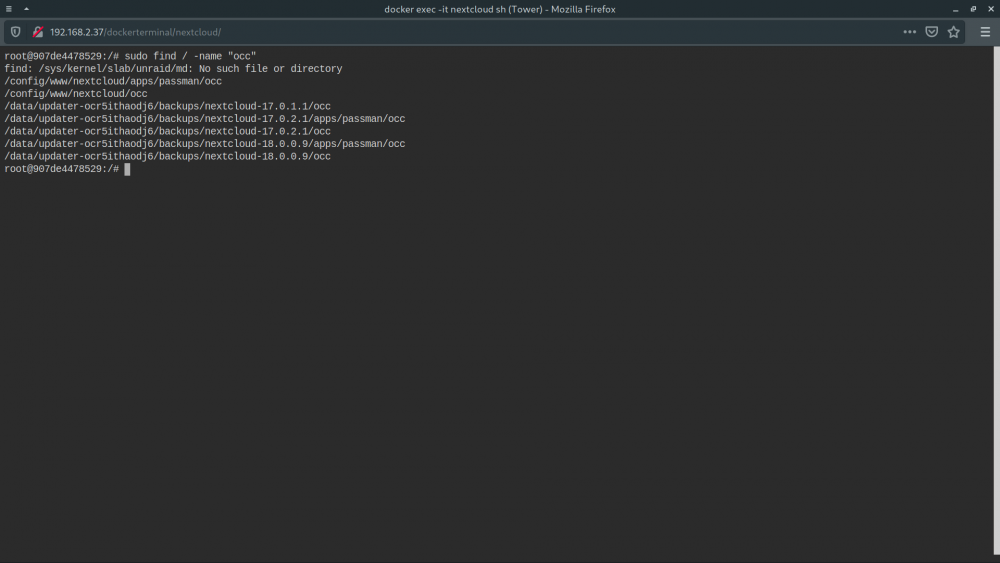Screen dimensions: 1000x563
Task: Click the nextcloud-18.0.0.9/apps/passman/occ path
Action: click(x=205, y=144)
